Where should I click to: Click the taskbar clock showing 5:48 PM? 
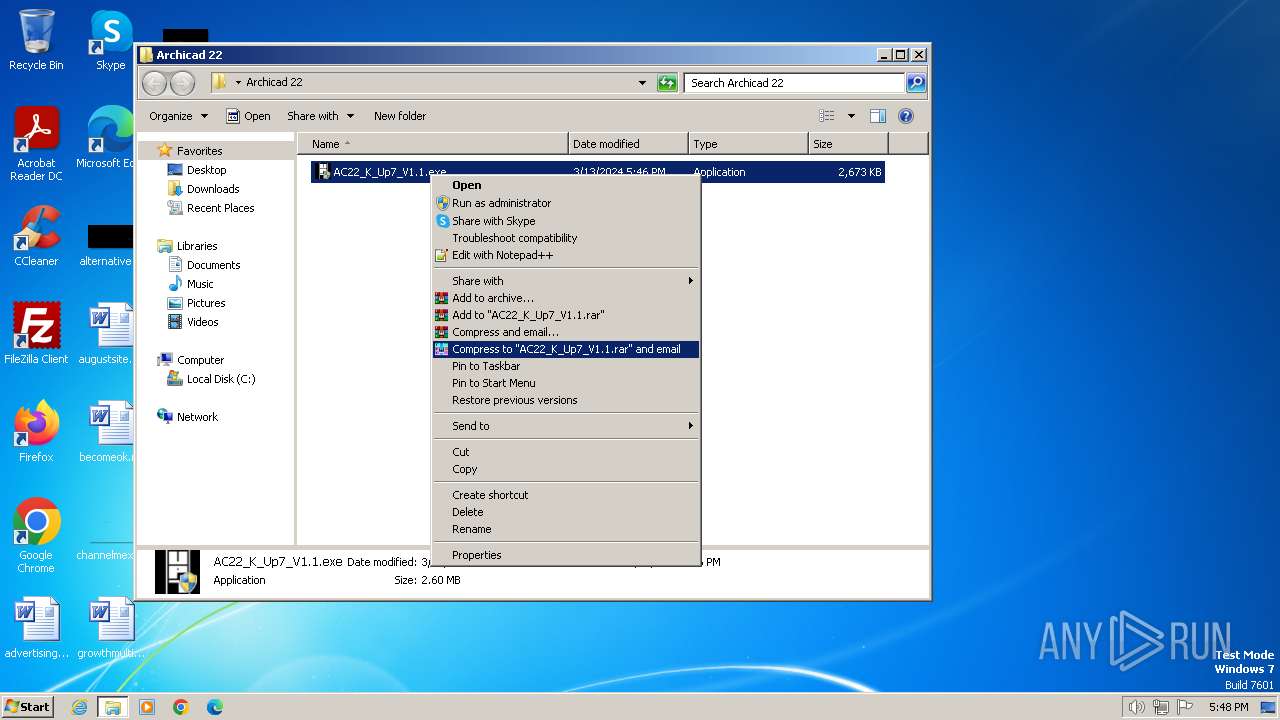coord(1228,707)
